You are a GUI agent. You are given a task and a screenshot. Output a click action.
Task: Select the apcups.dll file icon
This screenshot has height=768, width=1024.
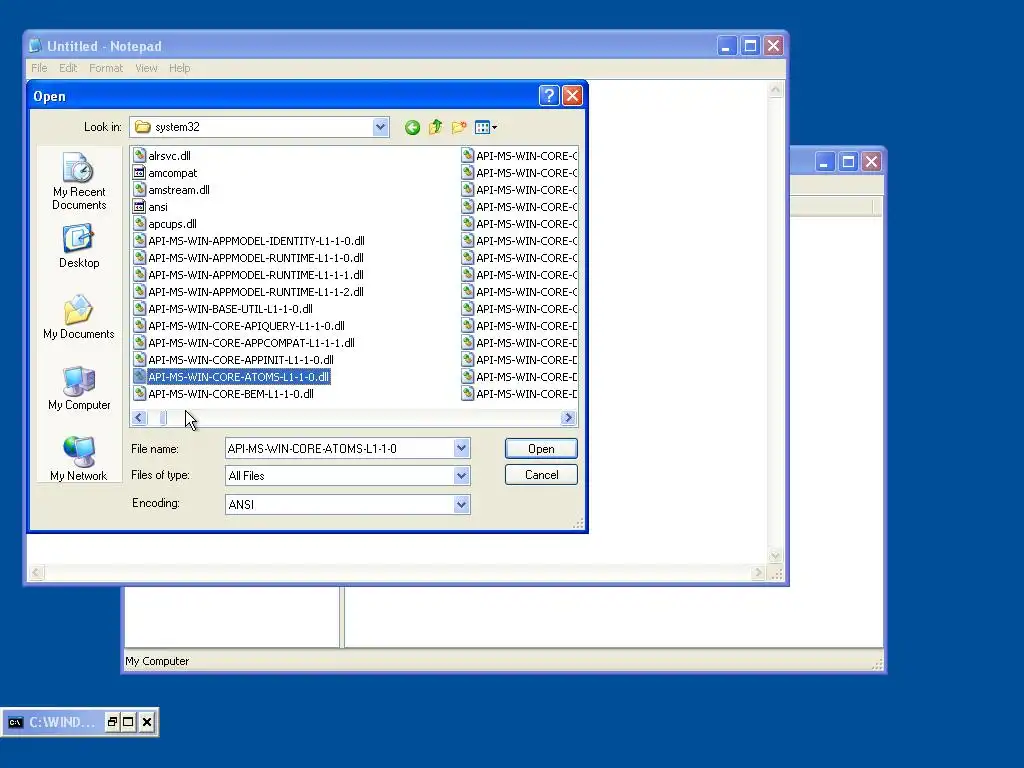point(139,223)
